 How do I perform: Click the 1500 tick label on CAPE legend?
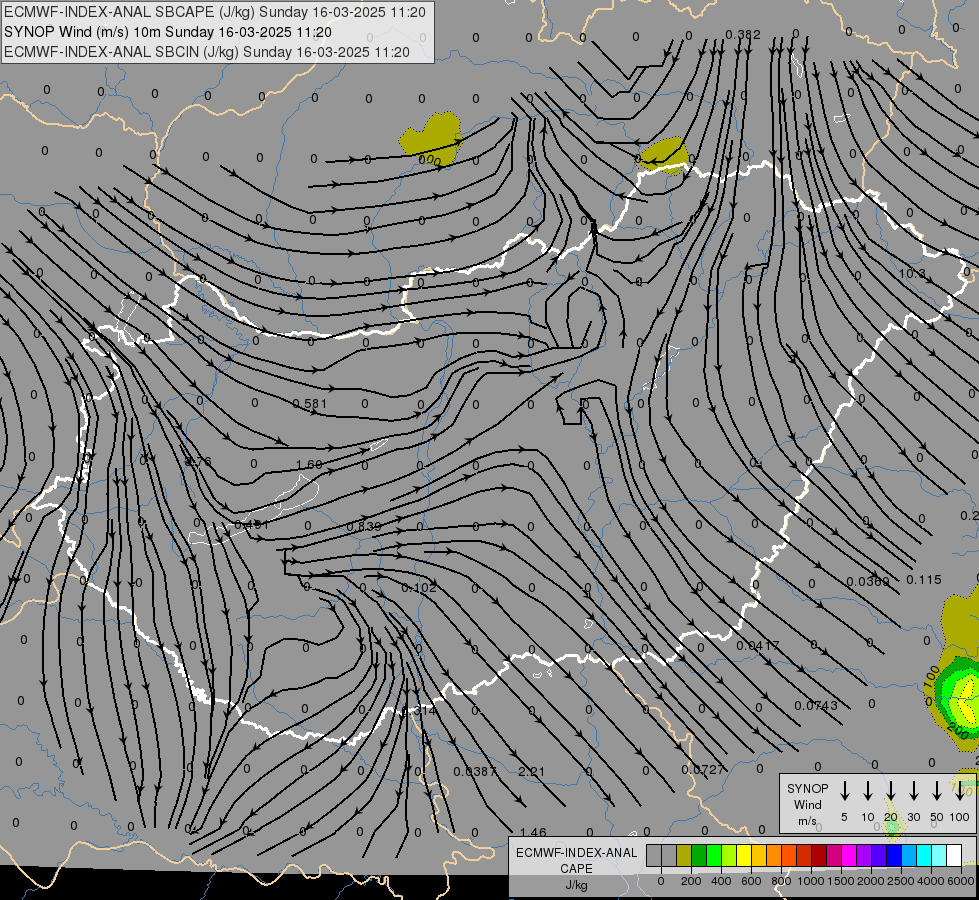pos(841,881)
